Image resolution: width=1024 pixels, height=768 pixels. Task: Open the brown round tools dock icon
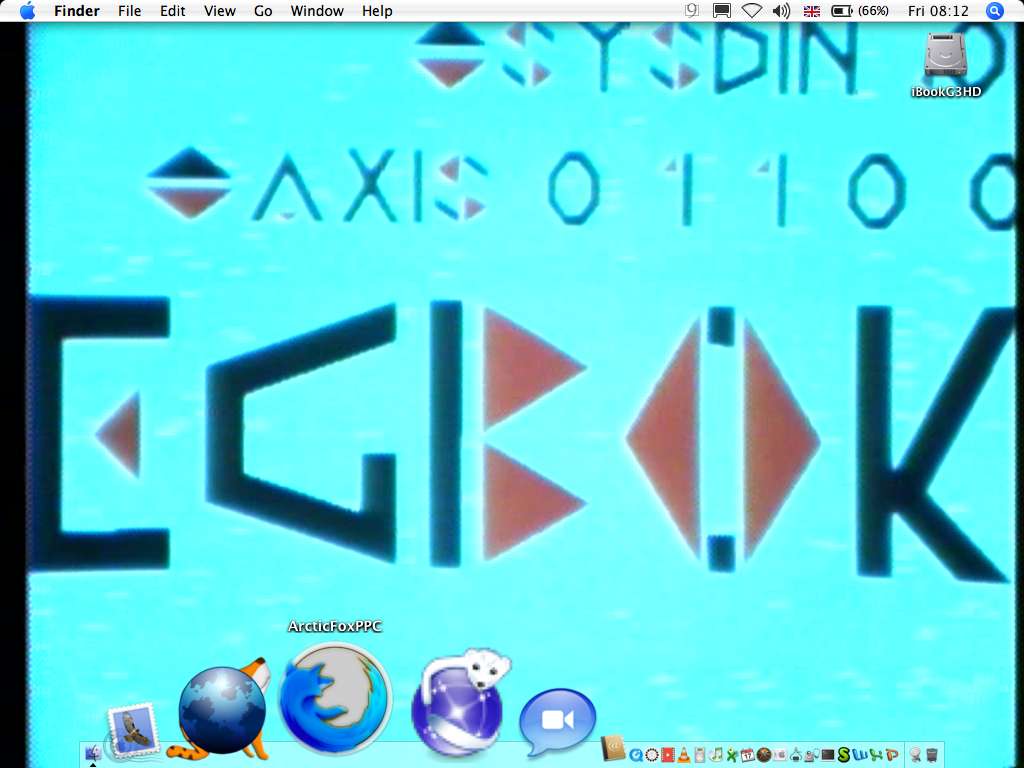coord(764,755)
